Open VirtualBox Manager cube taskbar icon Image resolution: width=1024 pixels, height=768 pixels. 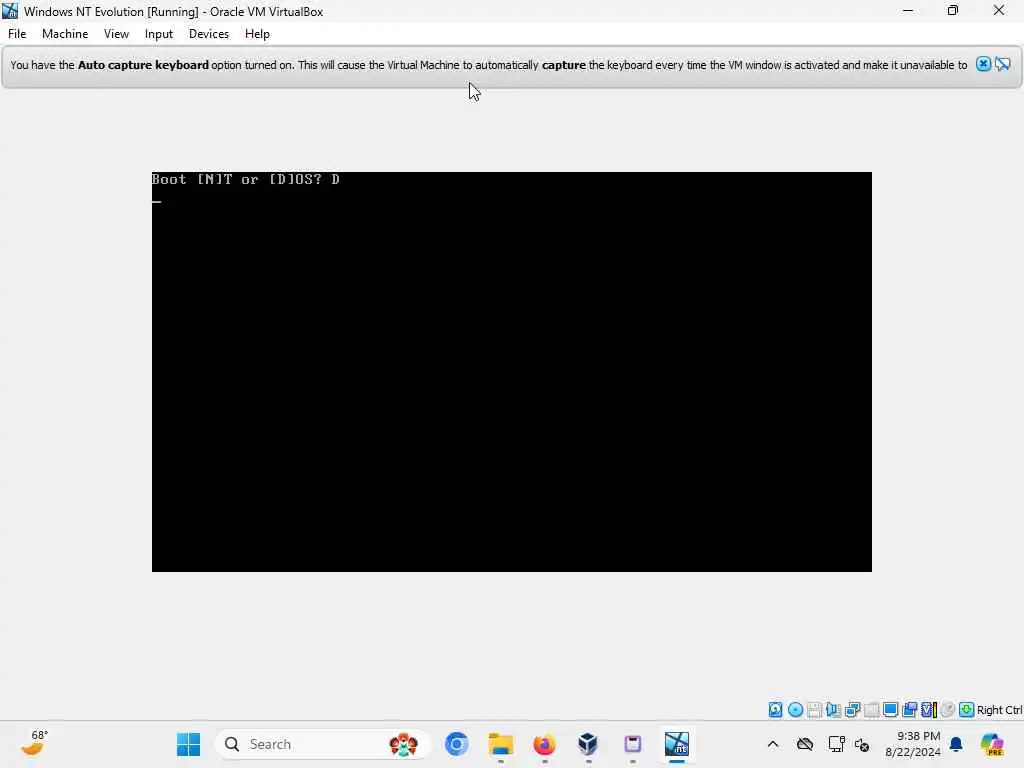[588, 744]
